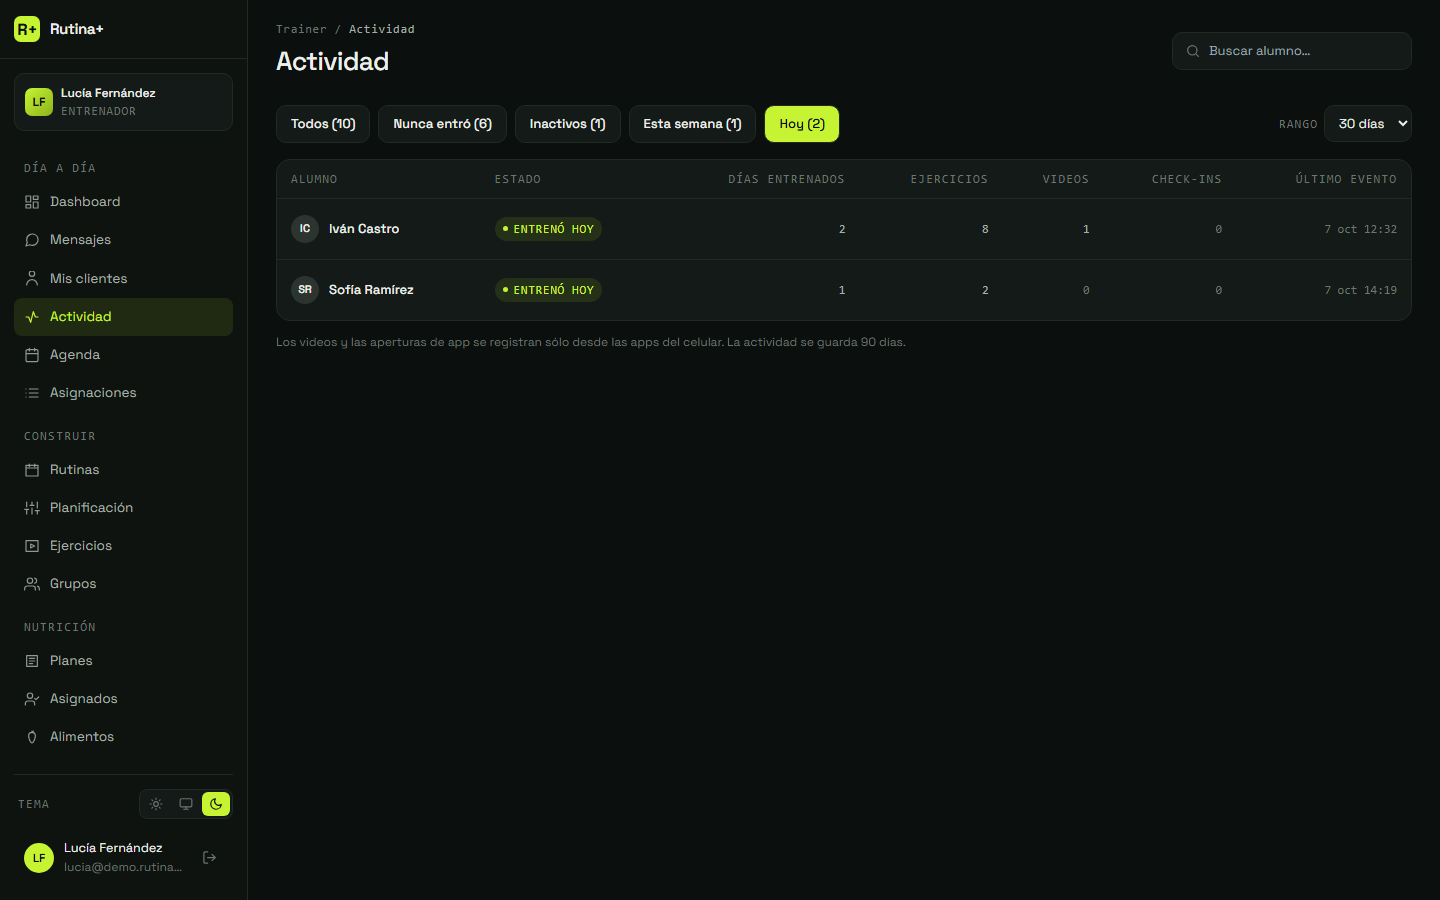
Task: Click the Lucía Fernández Entrenador profile card
Action: click(x=123, y=102)
